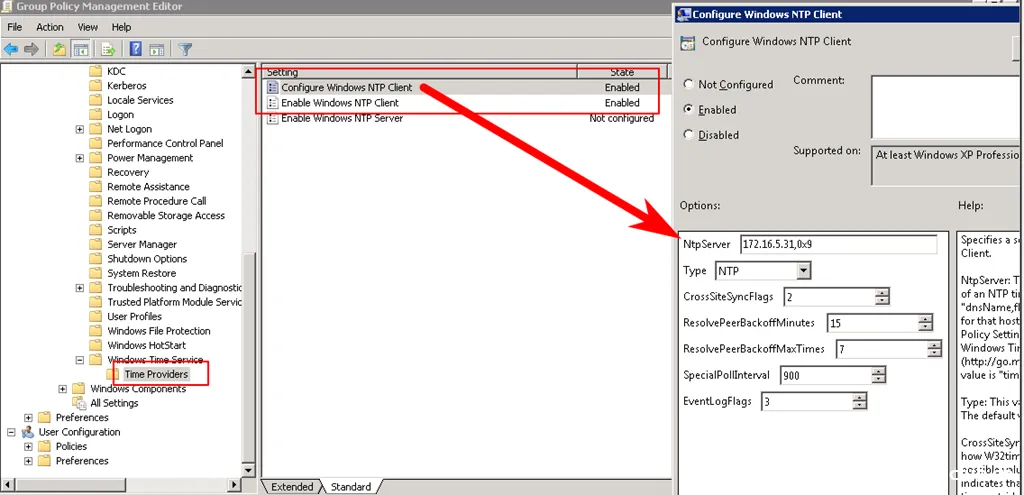Click the Filter funnel toolbar icon

185,49
